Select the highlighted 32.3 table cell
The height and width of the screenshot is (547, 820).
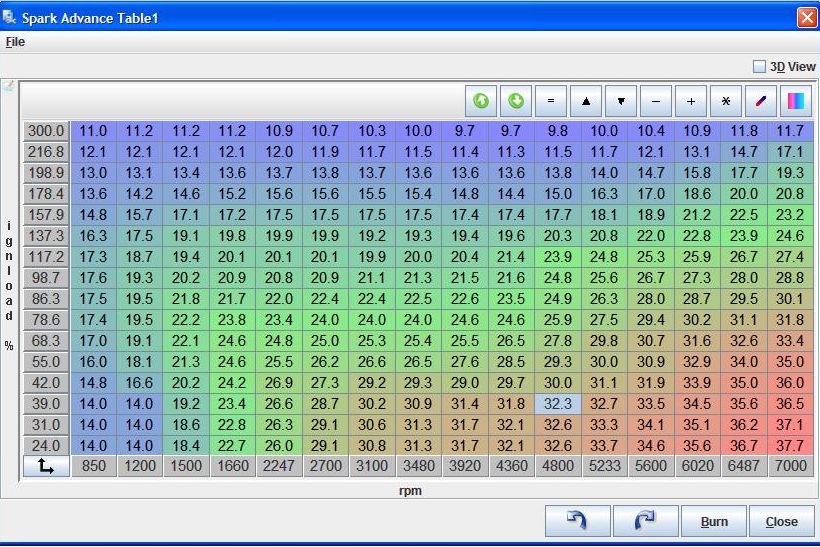558,404
